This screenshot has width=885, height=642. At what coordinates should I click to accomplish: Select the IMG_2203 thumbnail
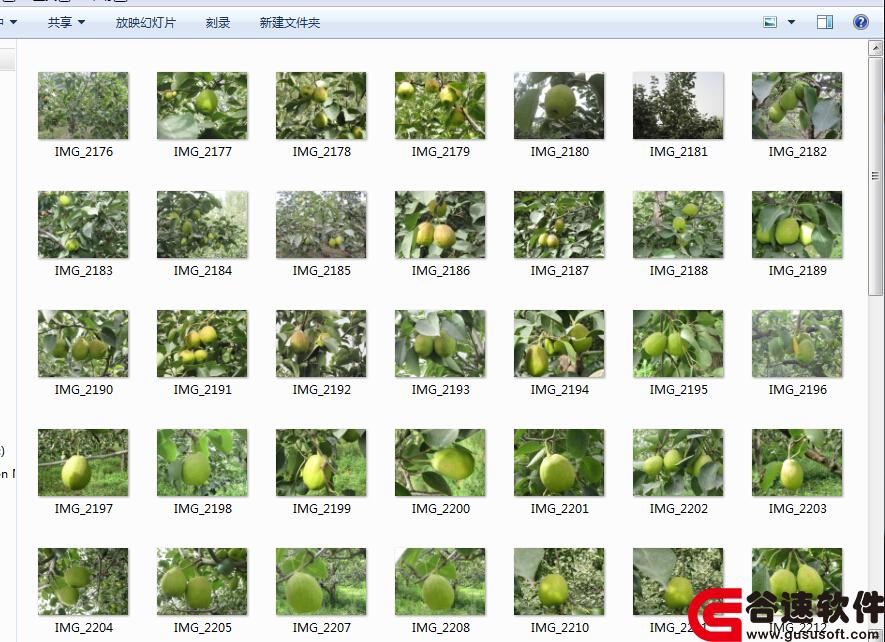pos(798,463)
